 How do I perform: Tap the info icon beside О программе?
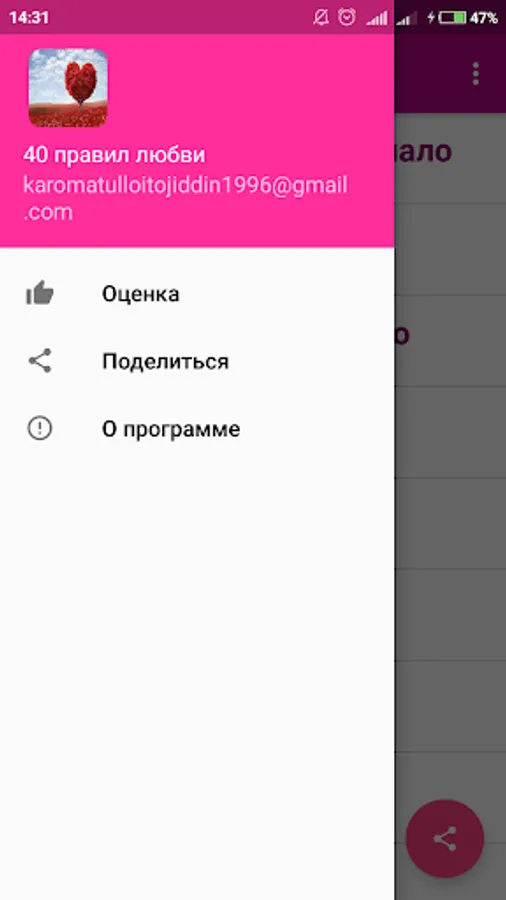[40, 428]
